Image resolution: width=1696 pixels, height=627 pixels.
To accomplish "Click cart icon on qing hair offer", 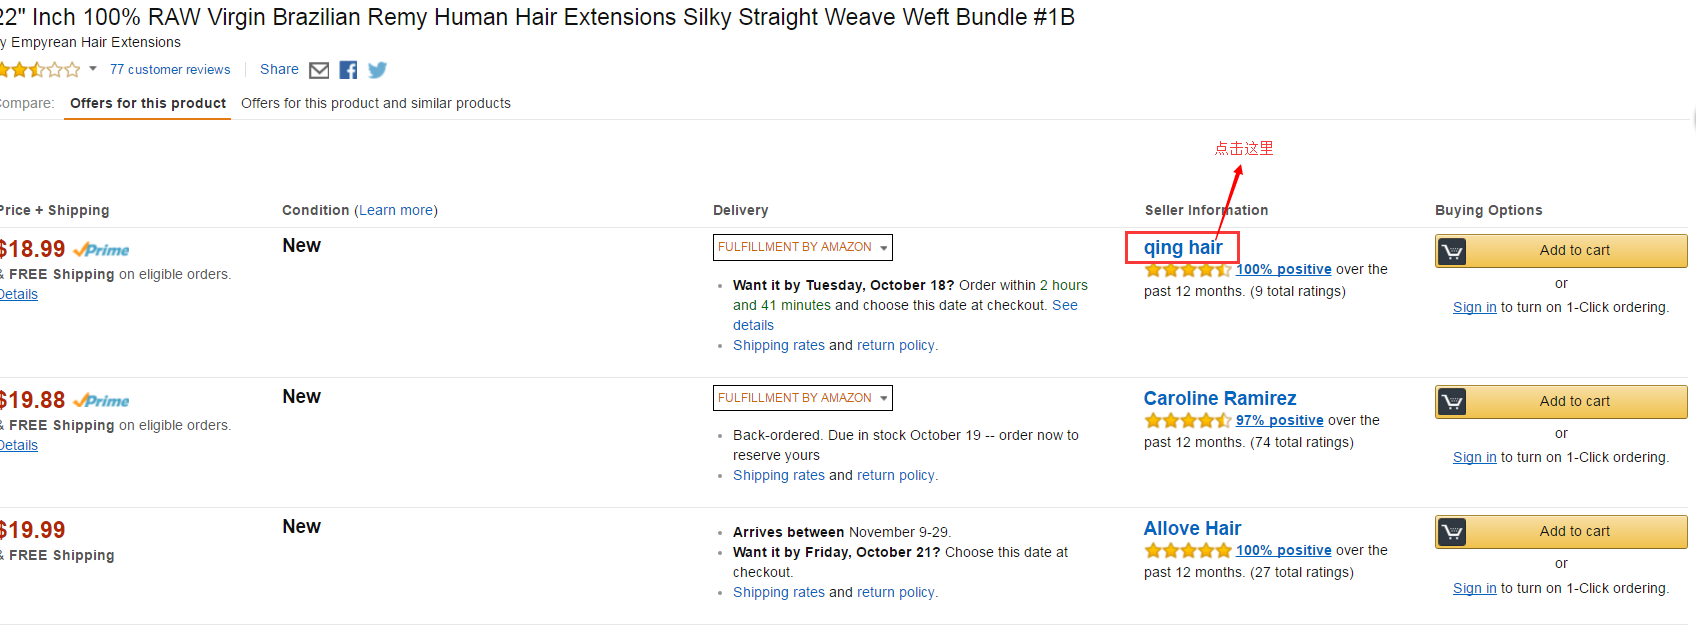I will [1453, 251].
